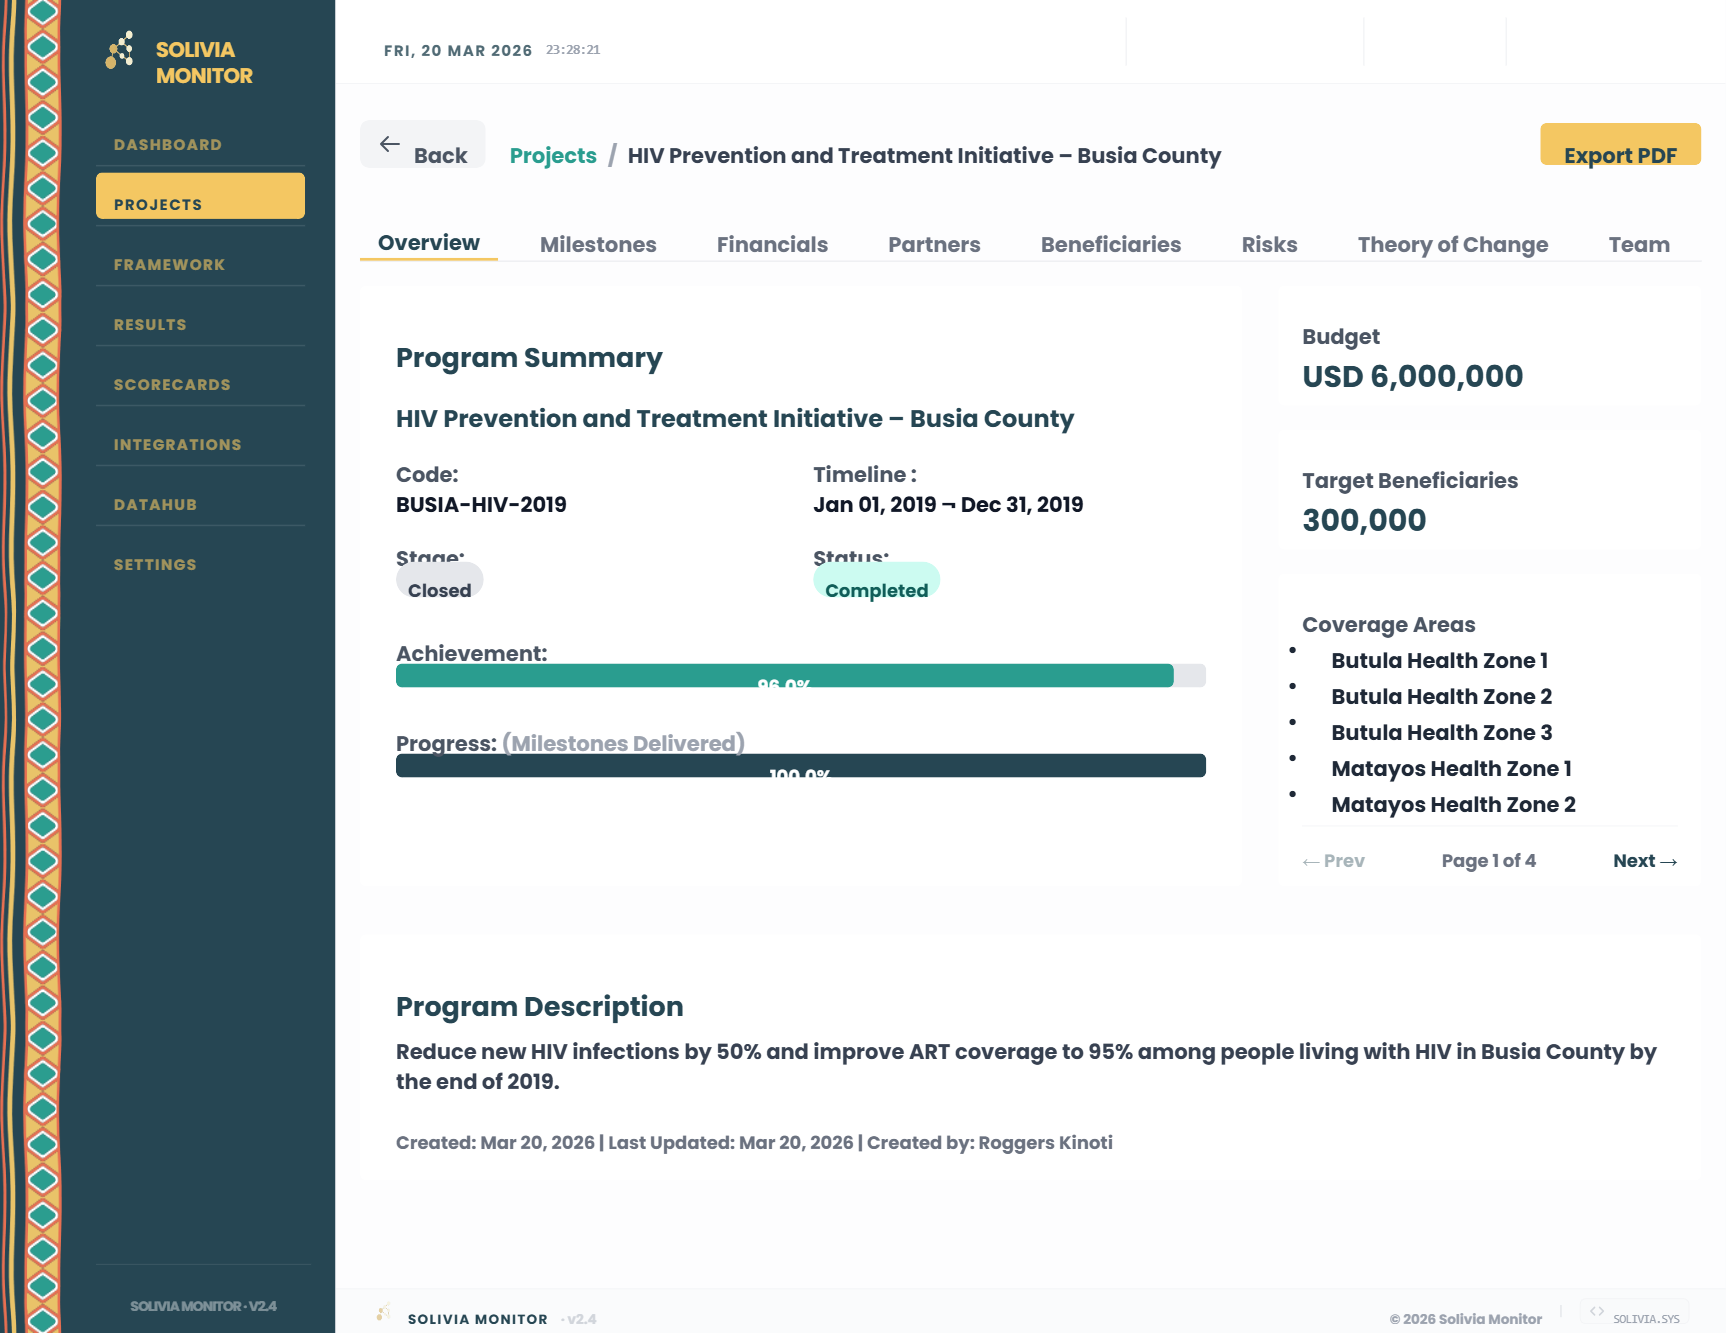This screenshot has height=1333, width=1726.
Task: Open the Dashboard section in the sidebar
Action: point(166,144)
